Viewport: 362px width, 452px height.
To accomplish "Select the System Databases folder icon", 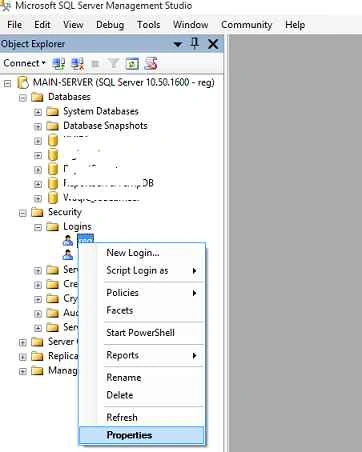I will 52,112.
